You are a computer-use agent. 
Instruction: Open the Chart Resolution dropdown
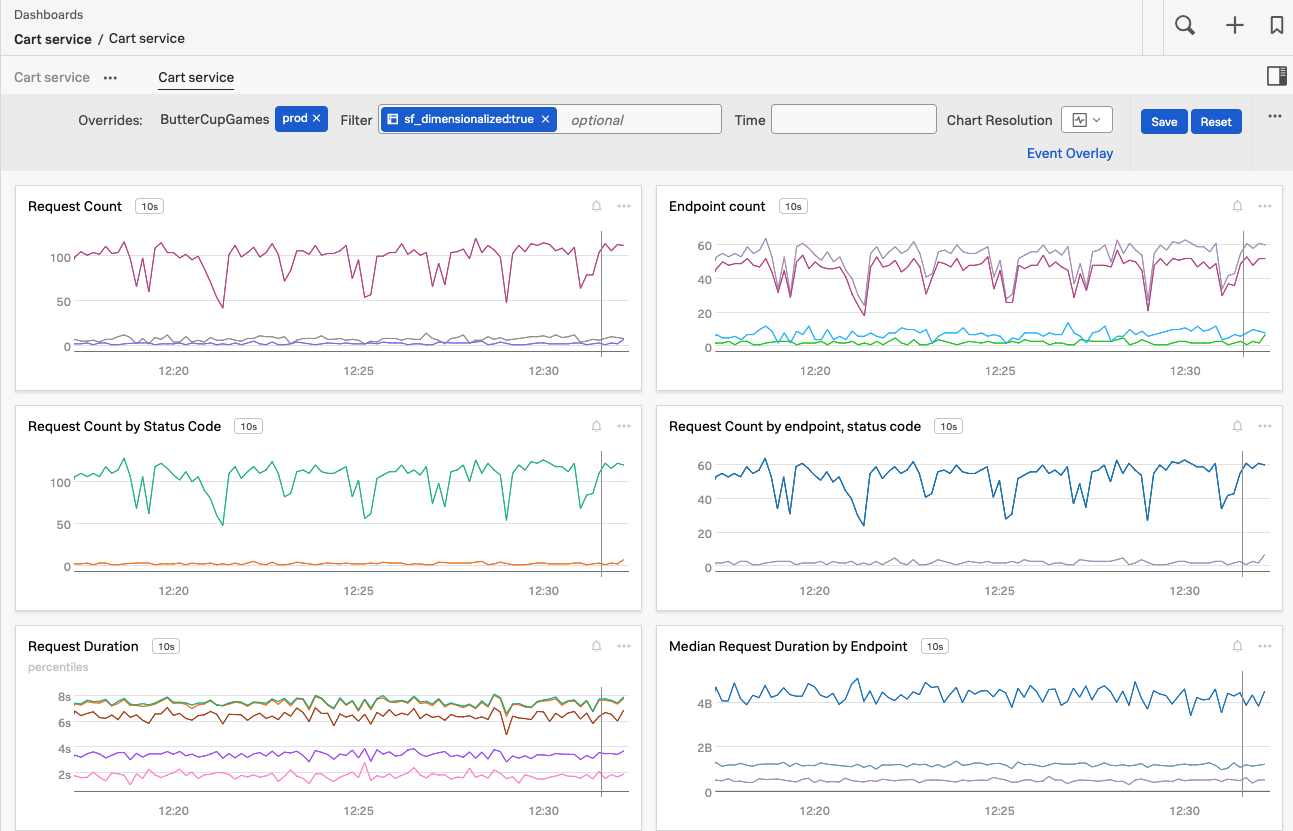(1087, 120)
